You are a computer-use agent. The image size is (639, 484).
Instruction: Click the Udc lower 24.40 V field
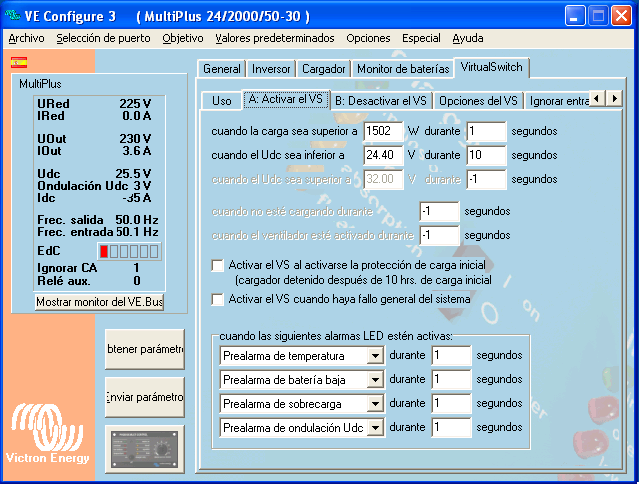[x=383, y=155]
